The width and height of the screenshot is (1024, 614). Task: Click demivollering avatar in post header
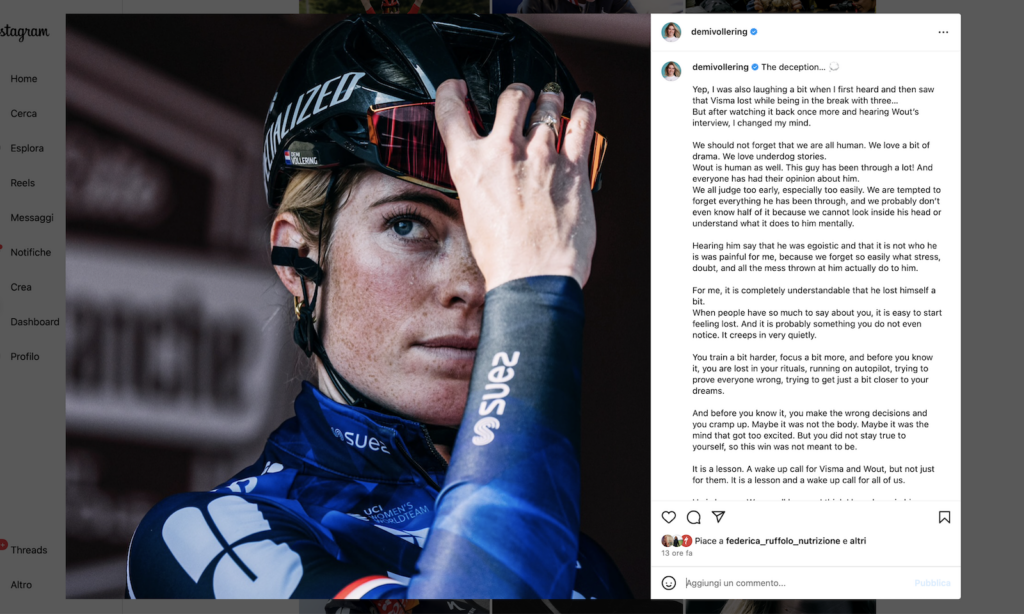(x=671, y=31)
